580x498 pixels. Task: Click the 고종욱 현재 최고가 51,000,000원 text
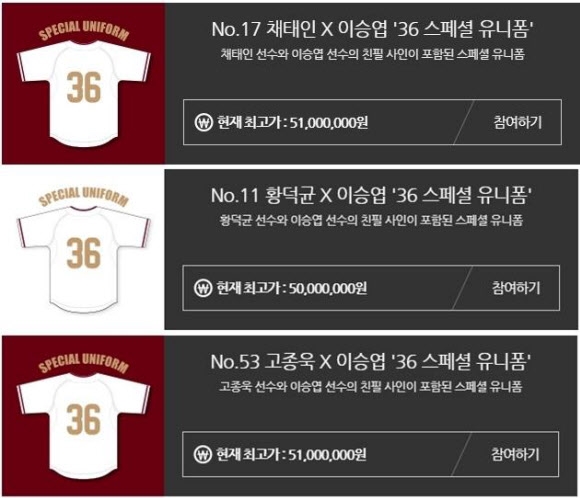(291, 454)
